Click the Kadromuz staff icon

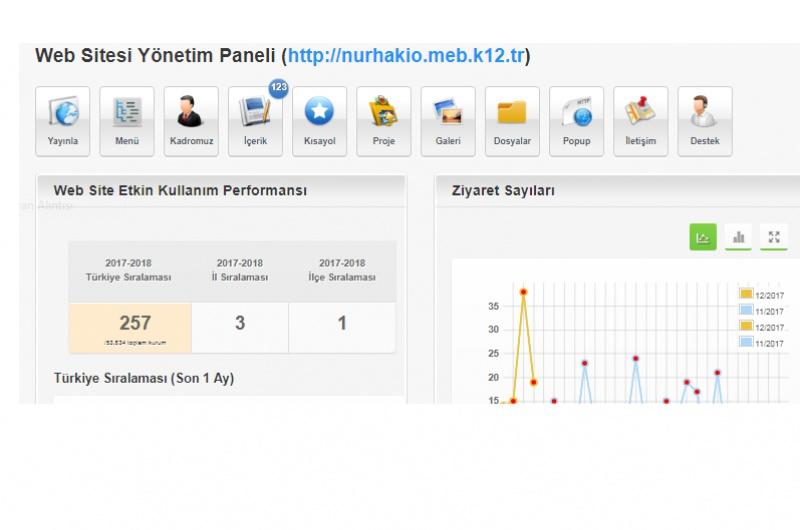point(191,121)
